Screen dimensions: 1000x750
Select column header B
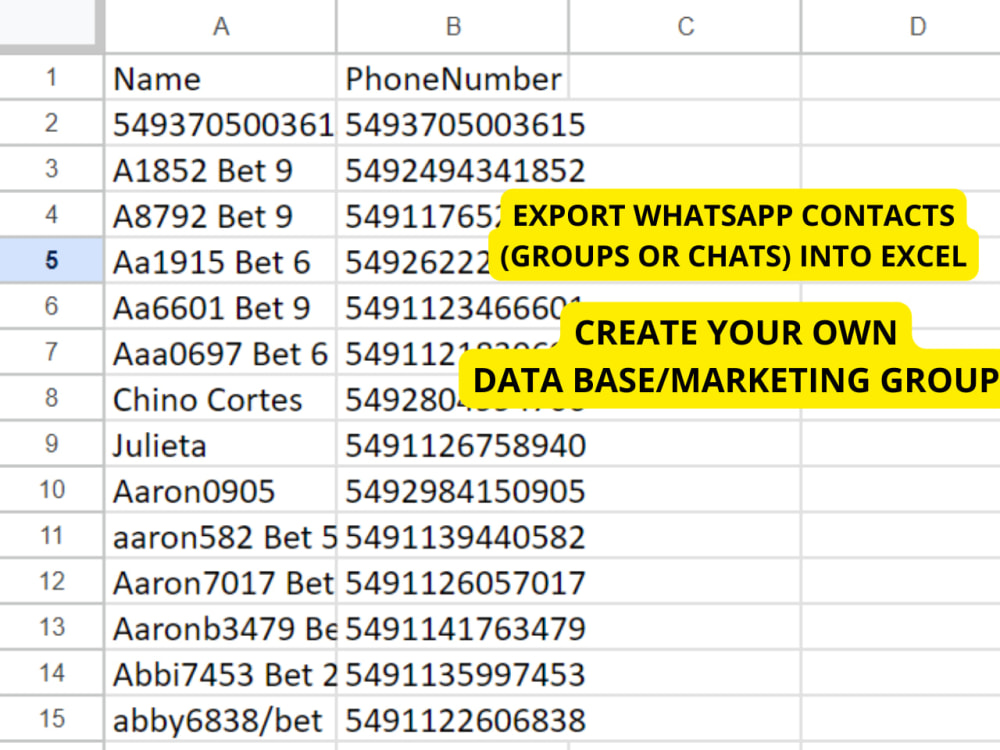pos(454,26)
